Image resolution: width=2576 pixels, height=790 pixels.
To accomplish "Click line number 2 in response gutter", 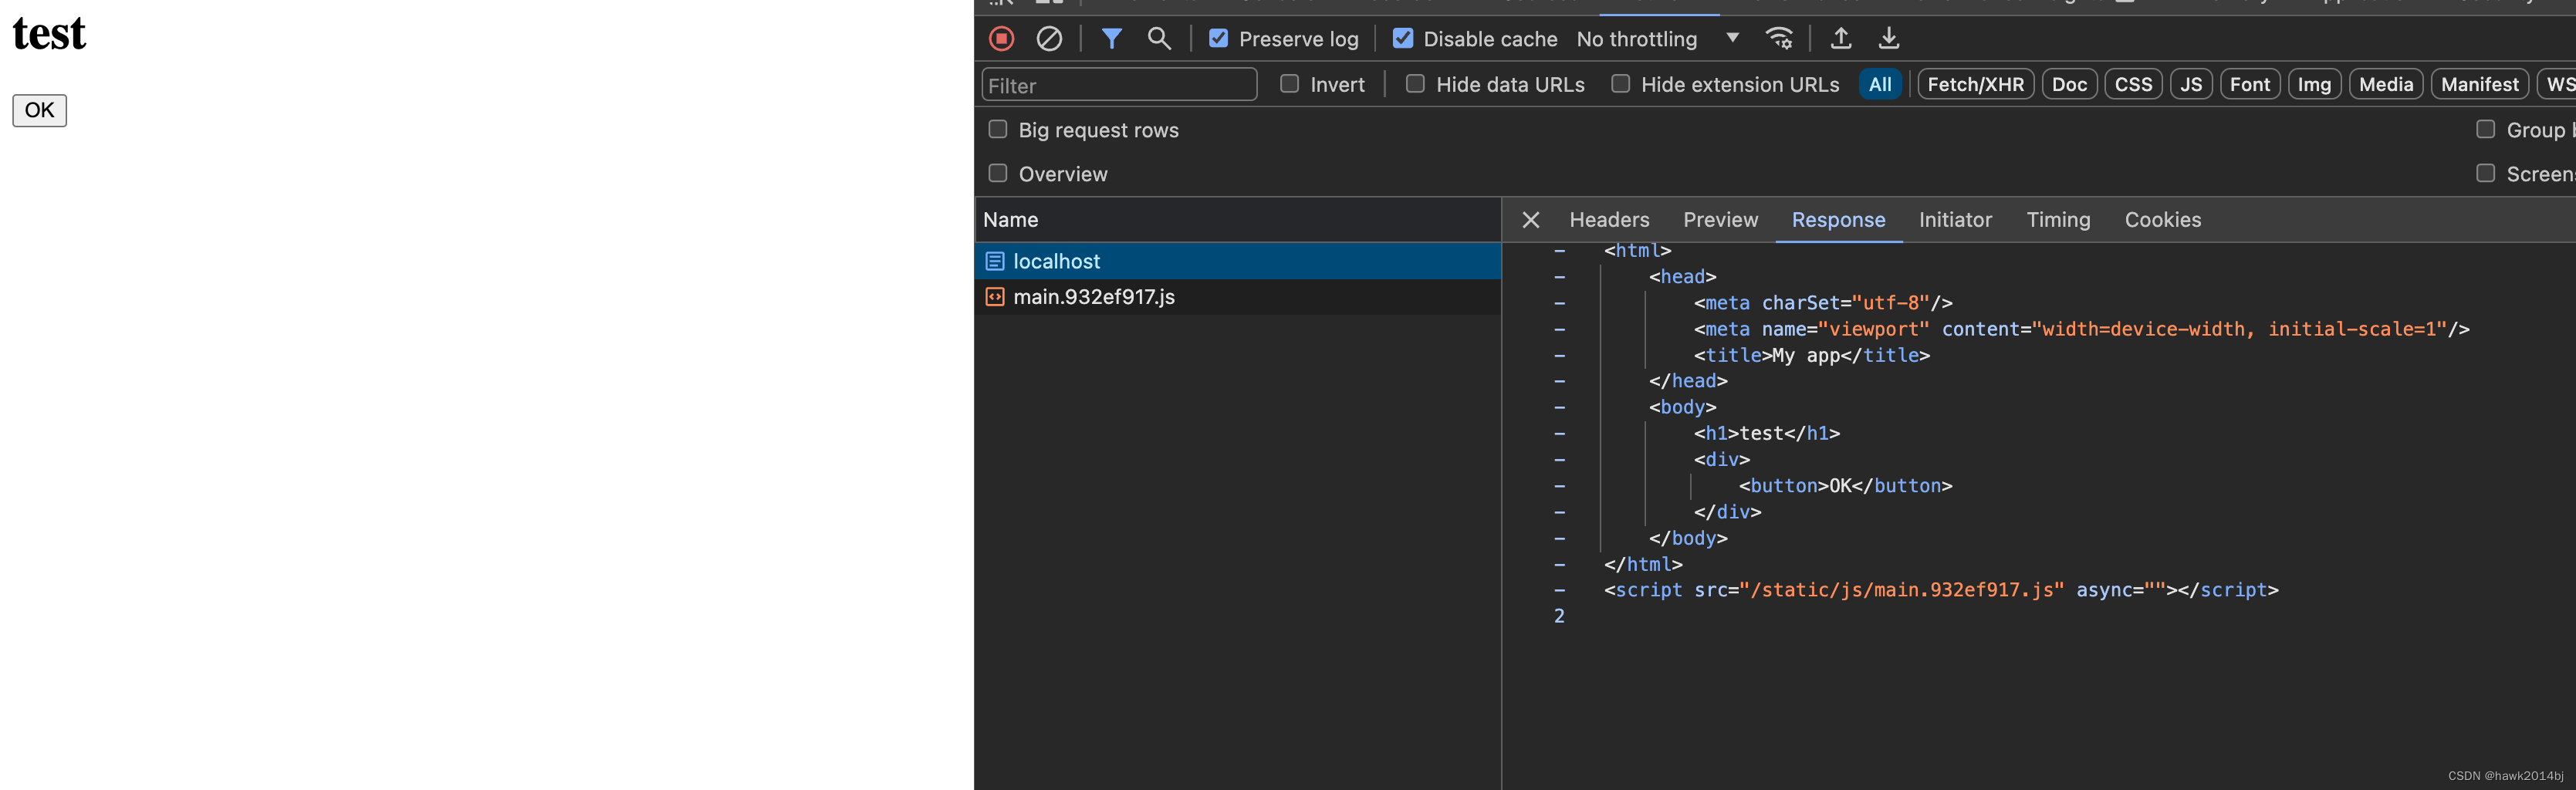I will click(1559, 616).
